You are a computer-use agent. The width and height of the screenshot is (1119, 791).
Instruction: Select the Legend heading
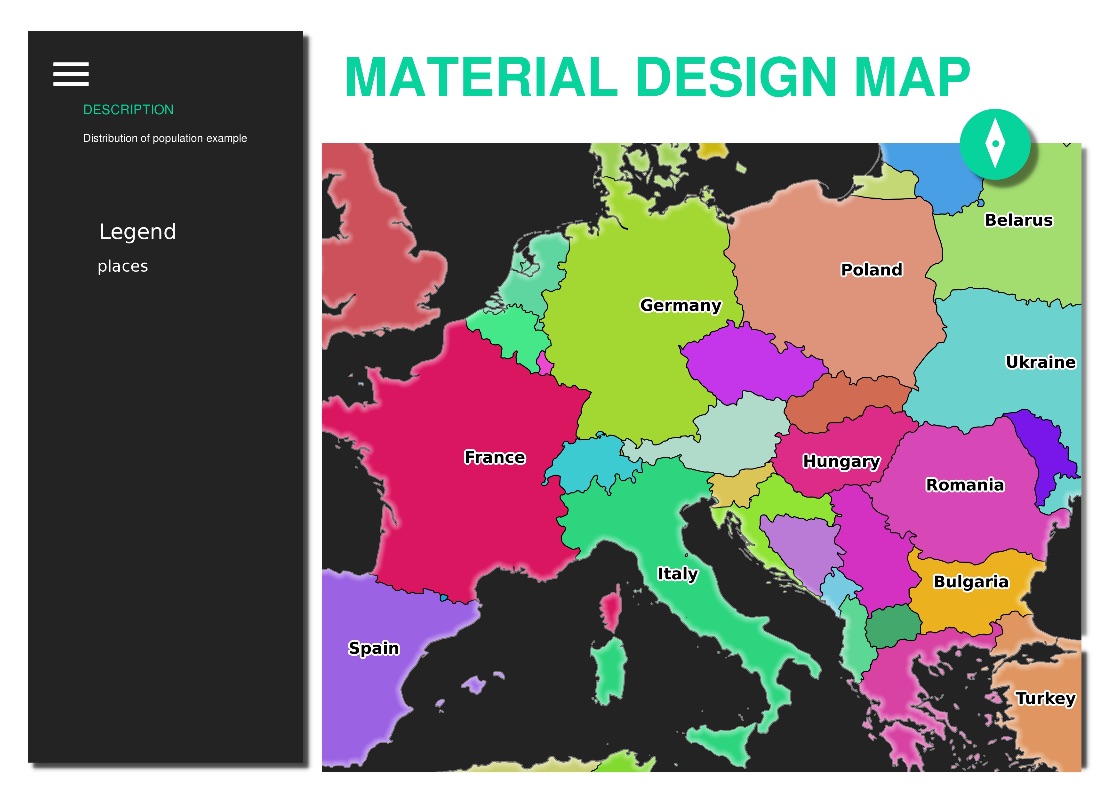click(x=137, y=232)
